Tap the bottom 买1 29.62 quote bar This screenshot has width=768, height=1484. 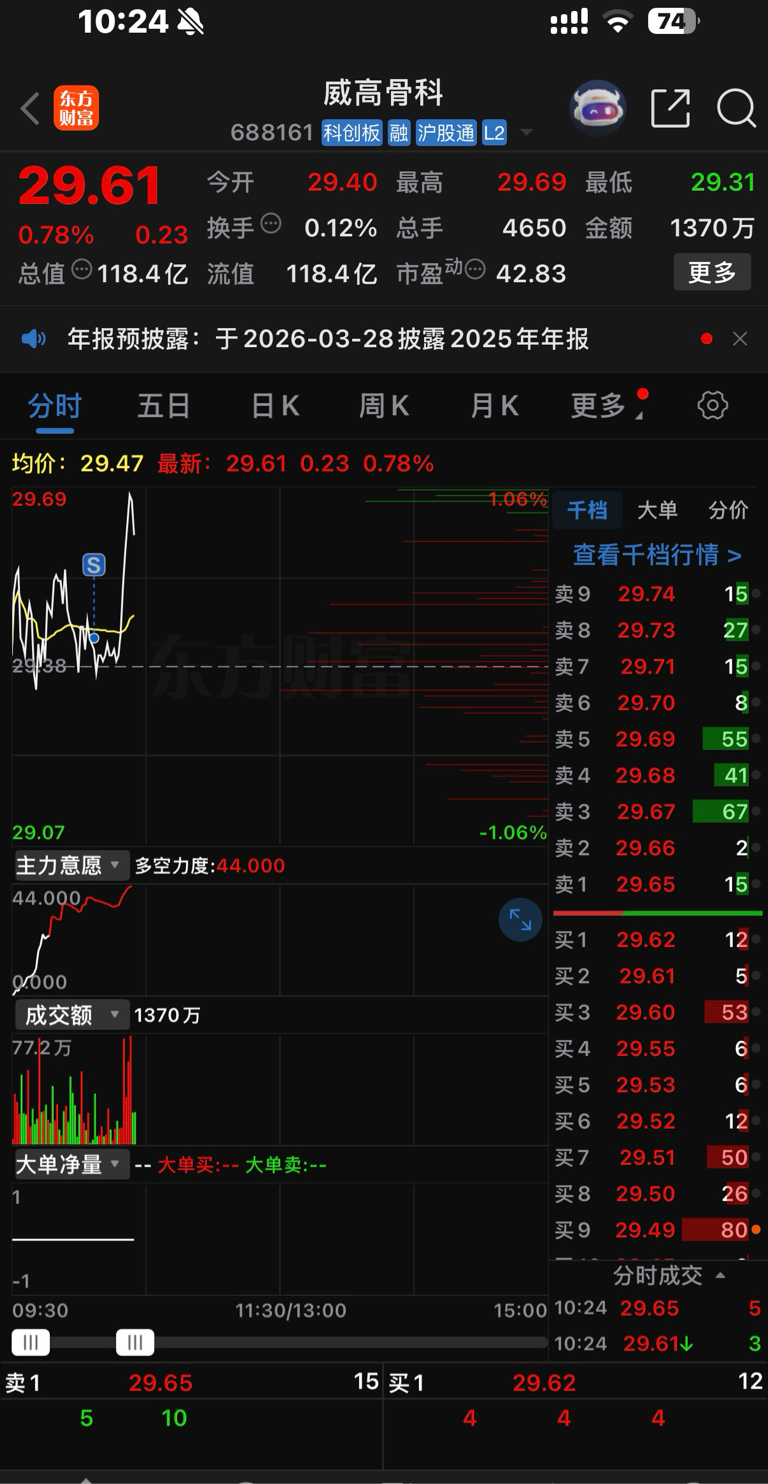pyautogui.click(x=576, y=1382)
